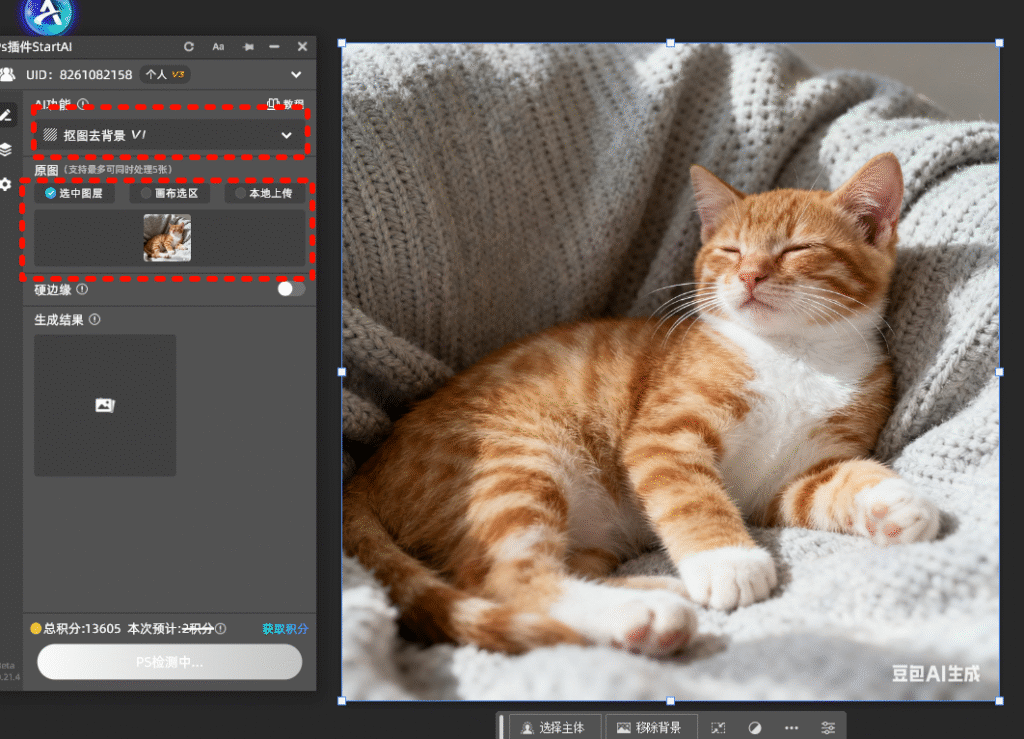The width and height of the screenshot is (1024, 739).
Task: Open the sliders properties icon in the taskbar
Action: tap(828, 728)
